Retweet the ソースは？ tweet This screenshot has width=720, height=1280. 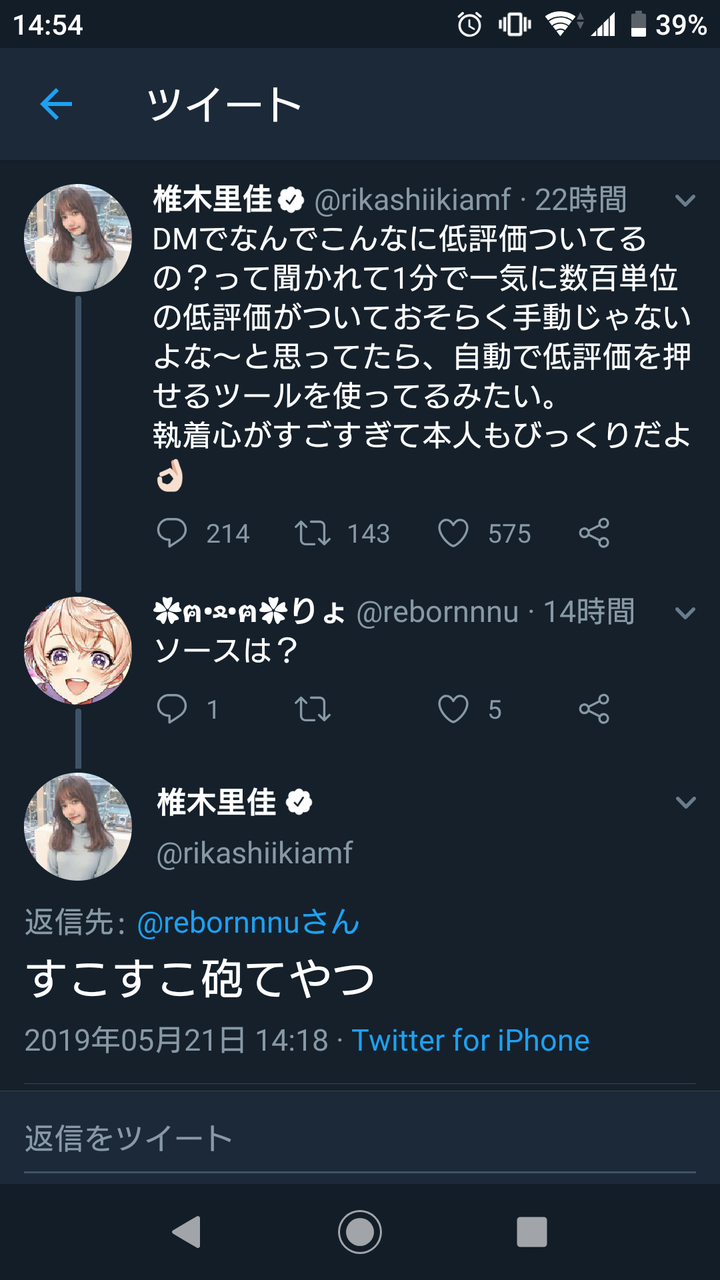tap(313, 710)
